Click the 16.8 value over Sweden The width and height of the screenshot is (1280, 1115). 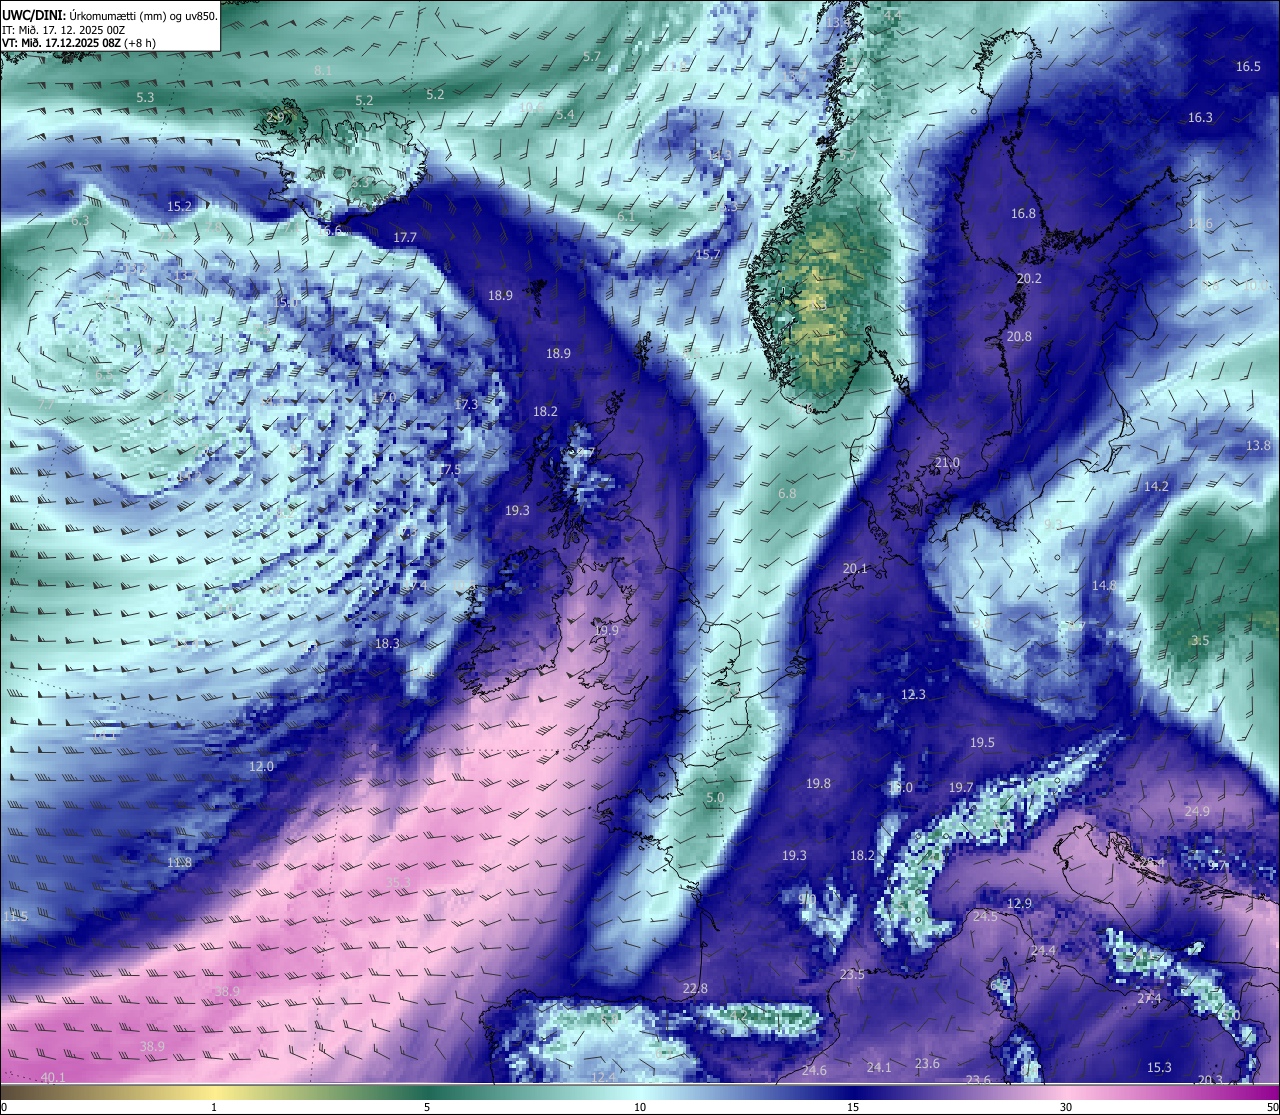1023,213
